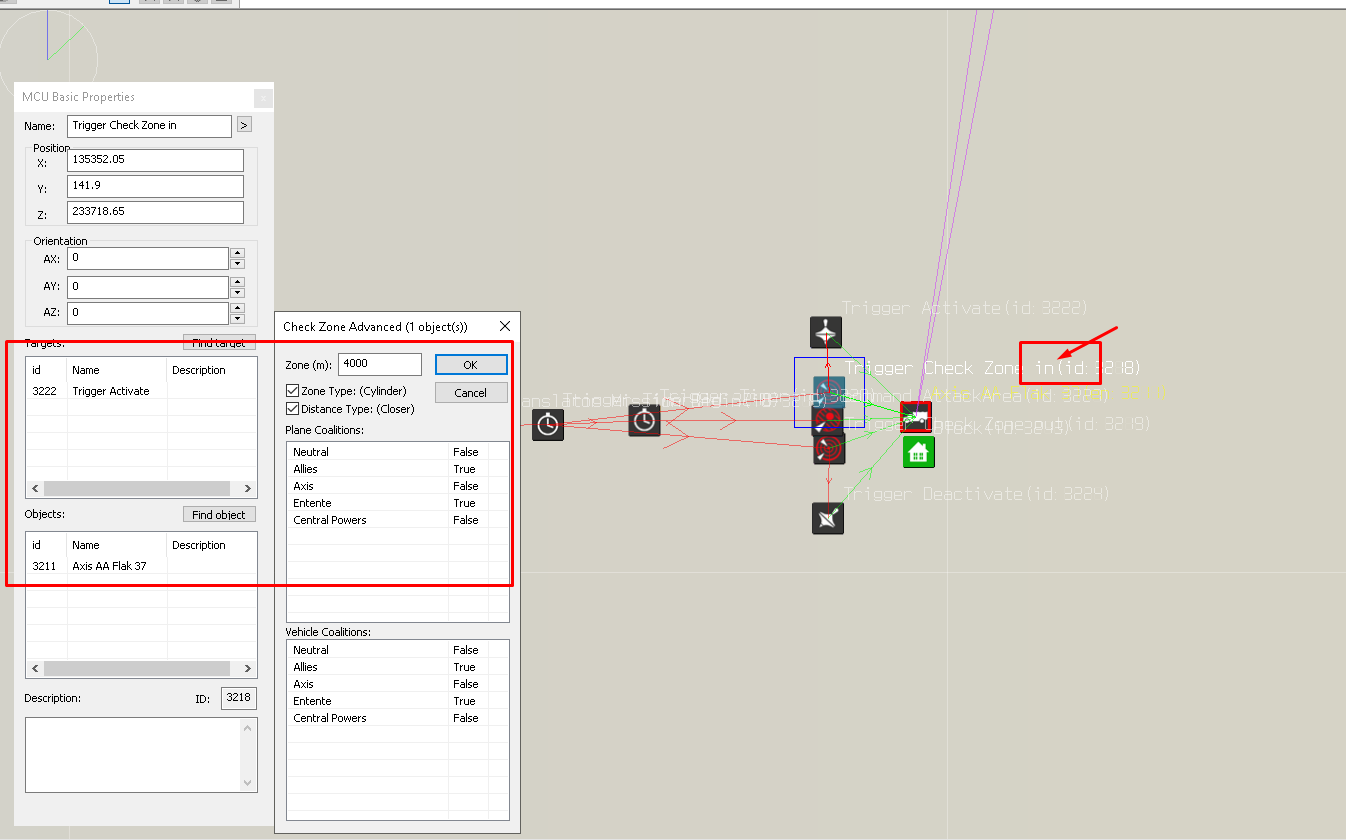Screen dimensions: 1346x840
Task: Decrease AY with the down arrow
Action: pyautogui.click(x=237, y=292)
